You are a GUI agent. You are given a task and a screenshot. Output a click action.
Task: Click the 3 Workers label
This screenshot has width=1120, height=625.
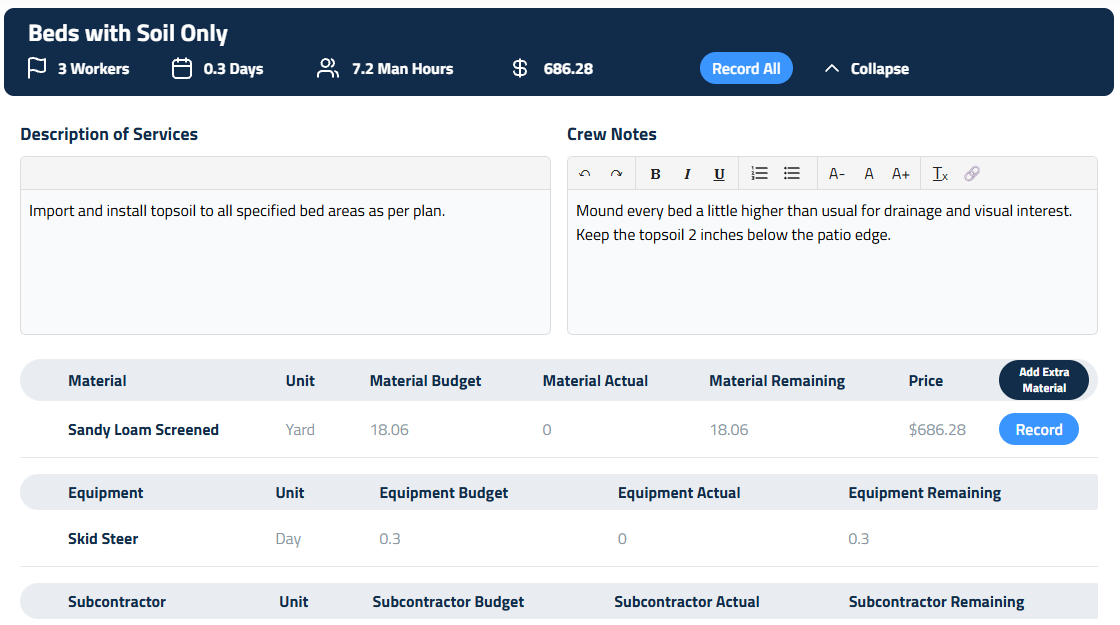(94, 69)
